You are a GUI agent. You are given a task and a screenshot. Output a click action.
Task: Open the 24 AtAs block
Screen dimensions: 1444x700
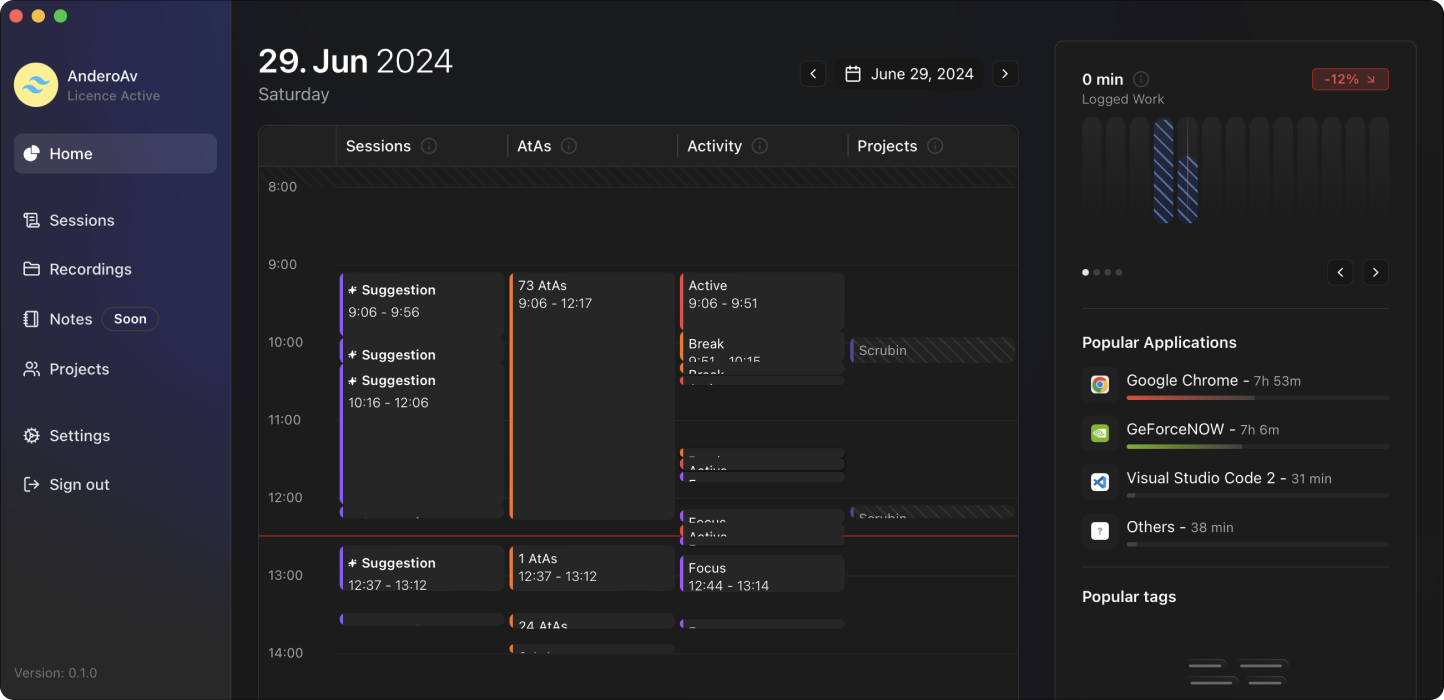point(592,621)
